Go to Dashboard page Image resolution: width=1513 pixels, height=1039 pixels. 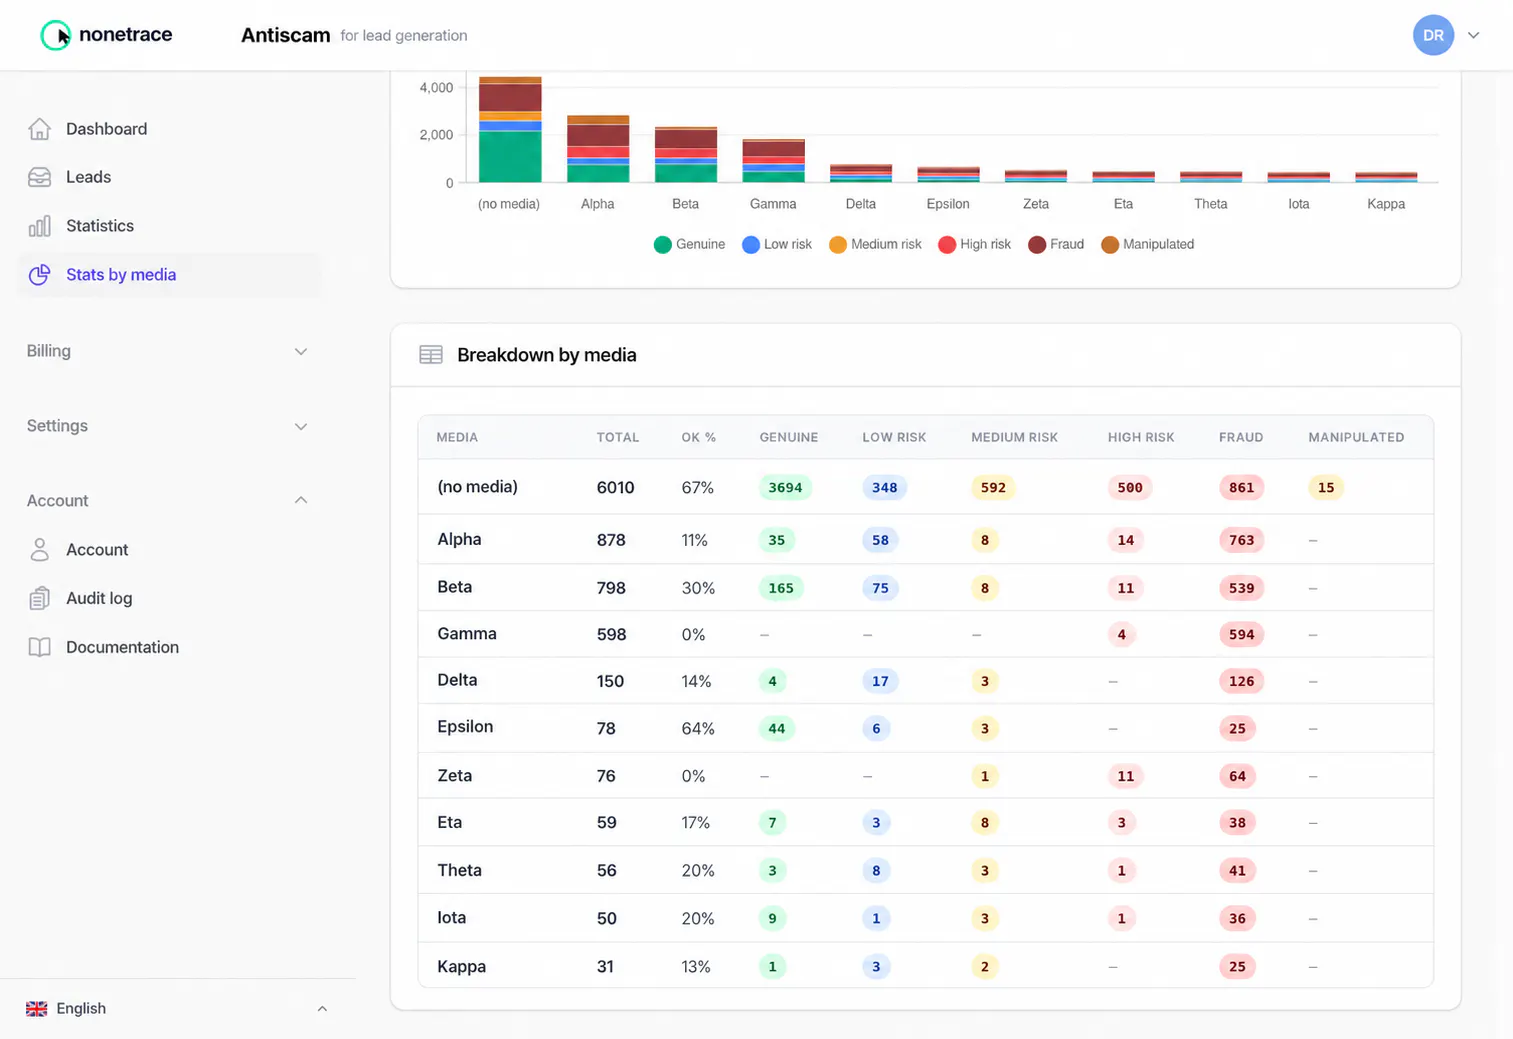click(106, 129)
